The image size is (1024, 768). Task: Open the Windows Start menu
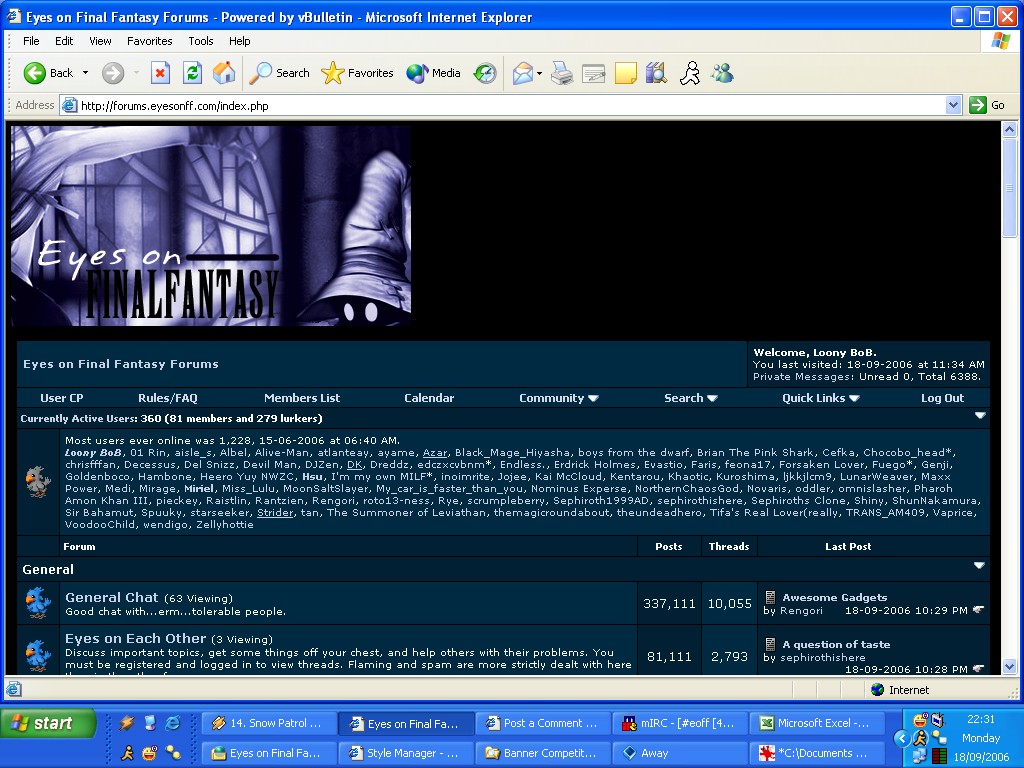click(x=49, y=723)
